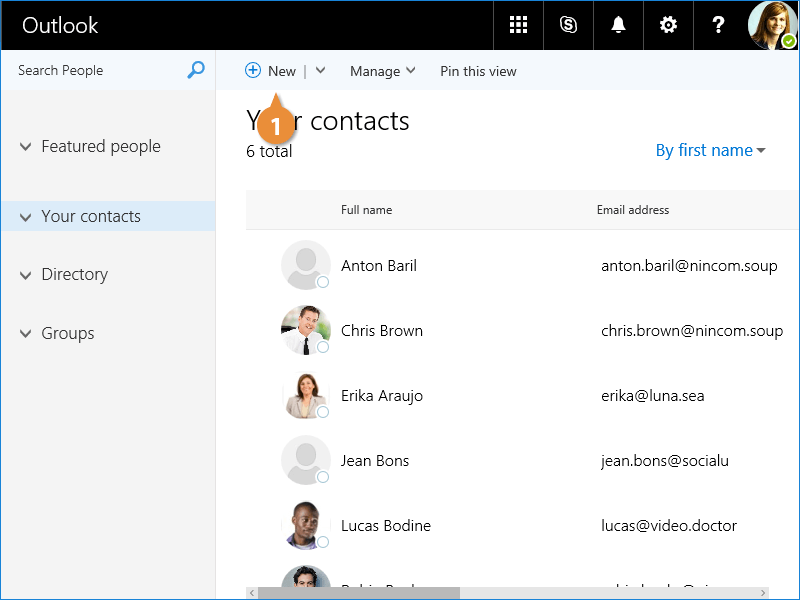Select Lucas Bodine's avatar checkbox
800x600 pixels.
coord(323,542)
